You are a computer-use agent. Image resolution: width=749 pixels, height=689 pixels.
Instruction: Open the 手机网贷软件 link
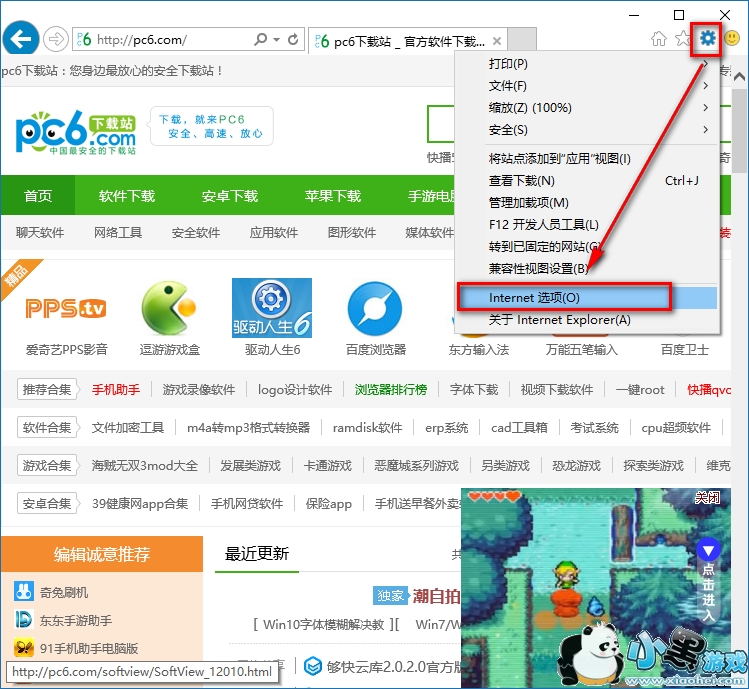247,504
